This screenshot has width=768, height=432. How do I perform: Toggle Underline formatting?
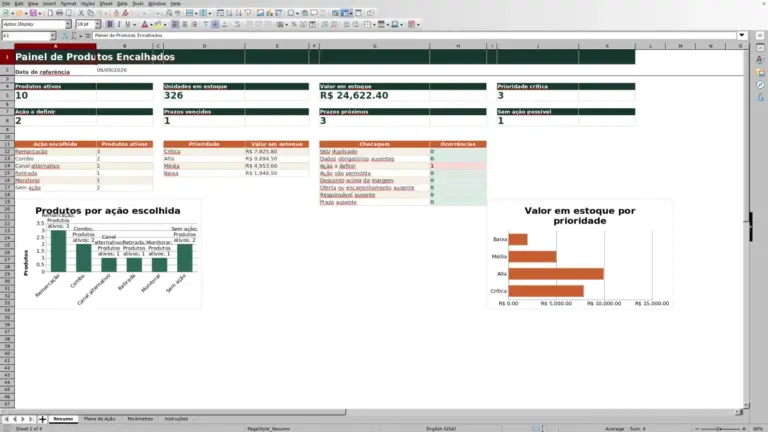pos(128,24)
